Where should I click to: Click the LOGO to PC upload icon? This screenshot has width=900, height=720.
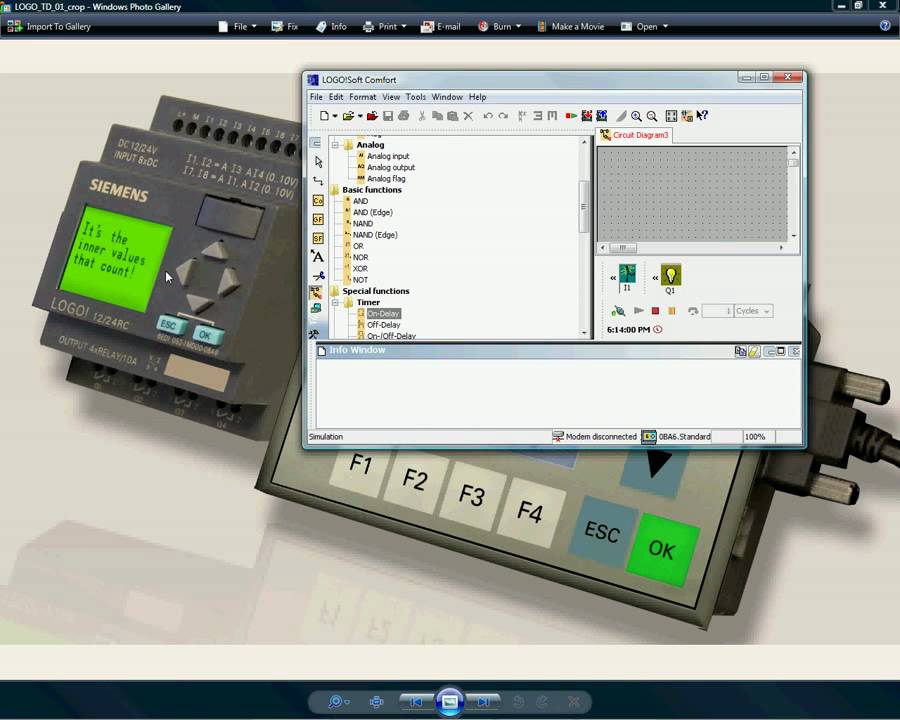coord(602,116)
